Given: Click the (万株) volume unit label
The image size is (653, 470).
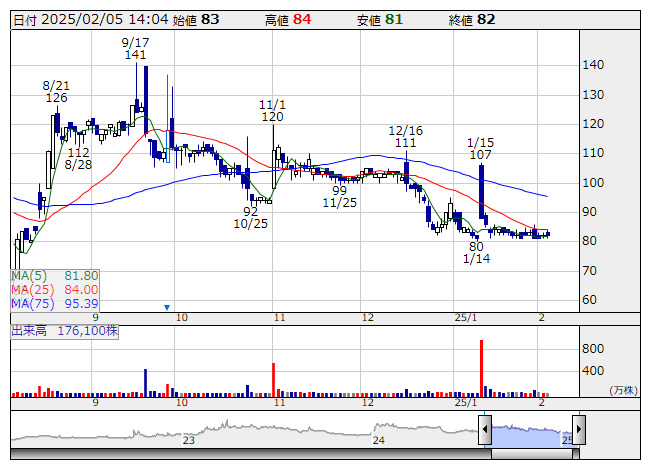Looking at the screenshot, I should pyautogui.click(x=623, y=390).
